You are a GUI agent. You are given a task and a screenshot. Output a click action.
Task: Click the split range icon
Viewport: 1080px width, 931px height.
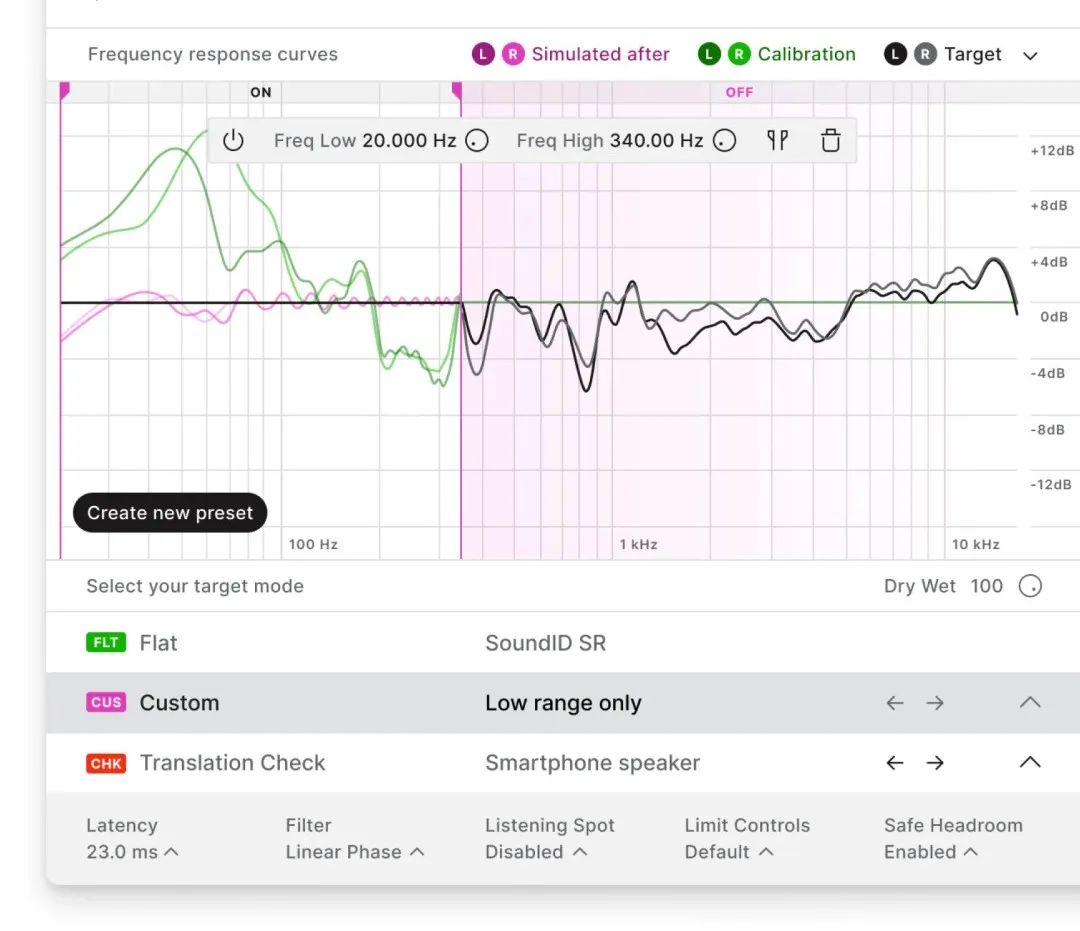pos(777,141)
